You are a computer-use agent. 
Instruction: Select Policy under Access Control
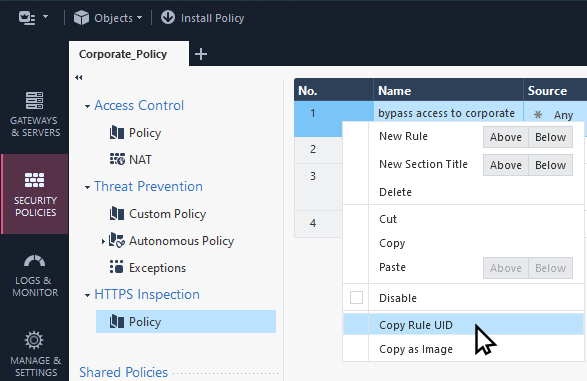(x=145, y=133)
